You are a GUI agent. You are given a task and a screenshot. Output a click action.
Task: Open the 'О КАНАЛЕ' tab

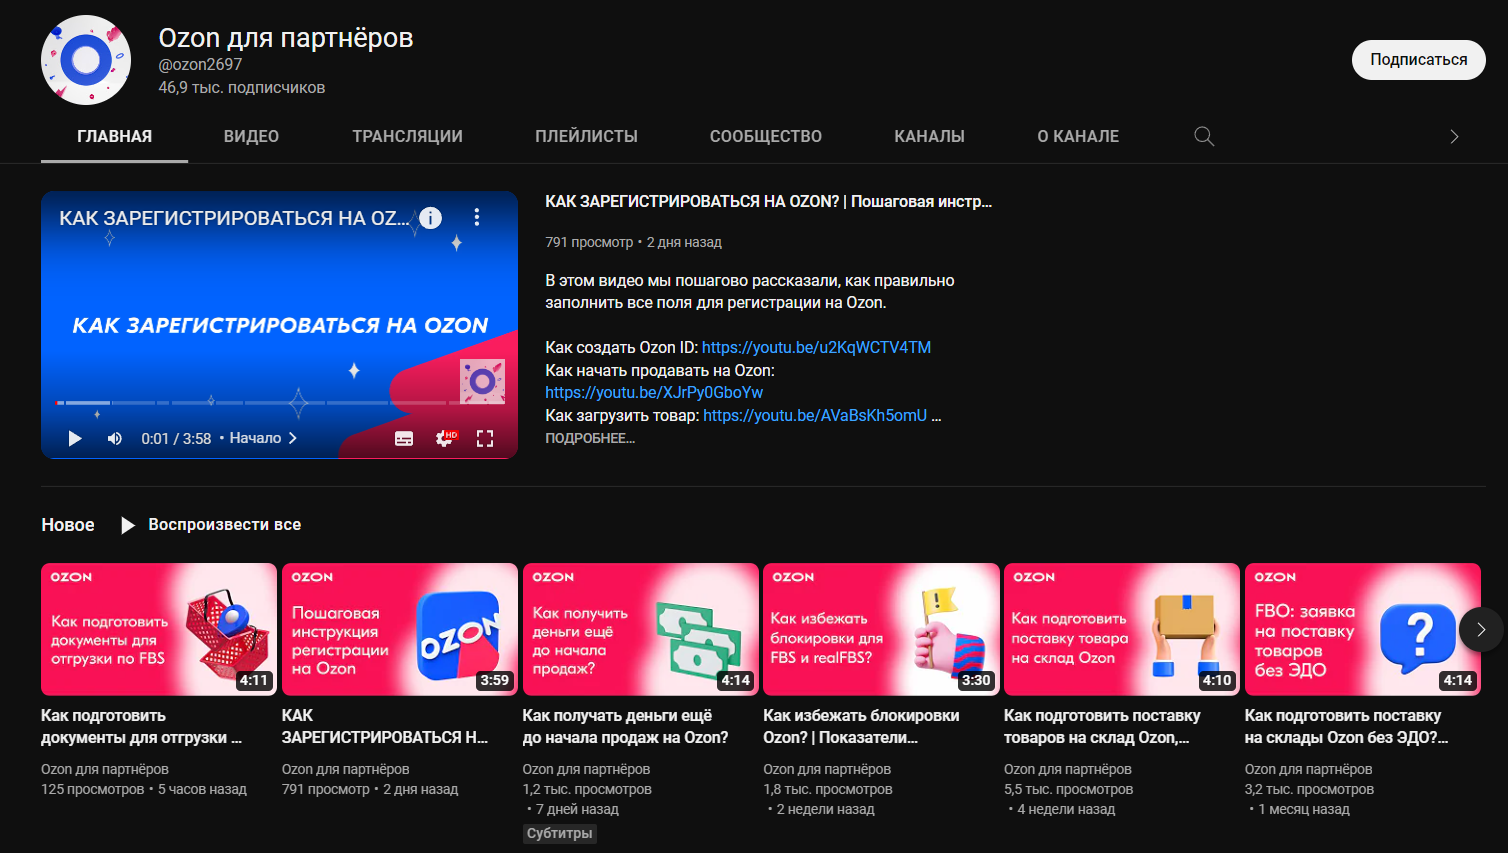[x=1078, y=136]
